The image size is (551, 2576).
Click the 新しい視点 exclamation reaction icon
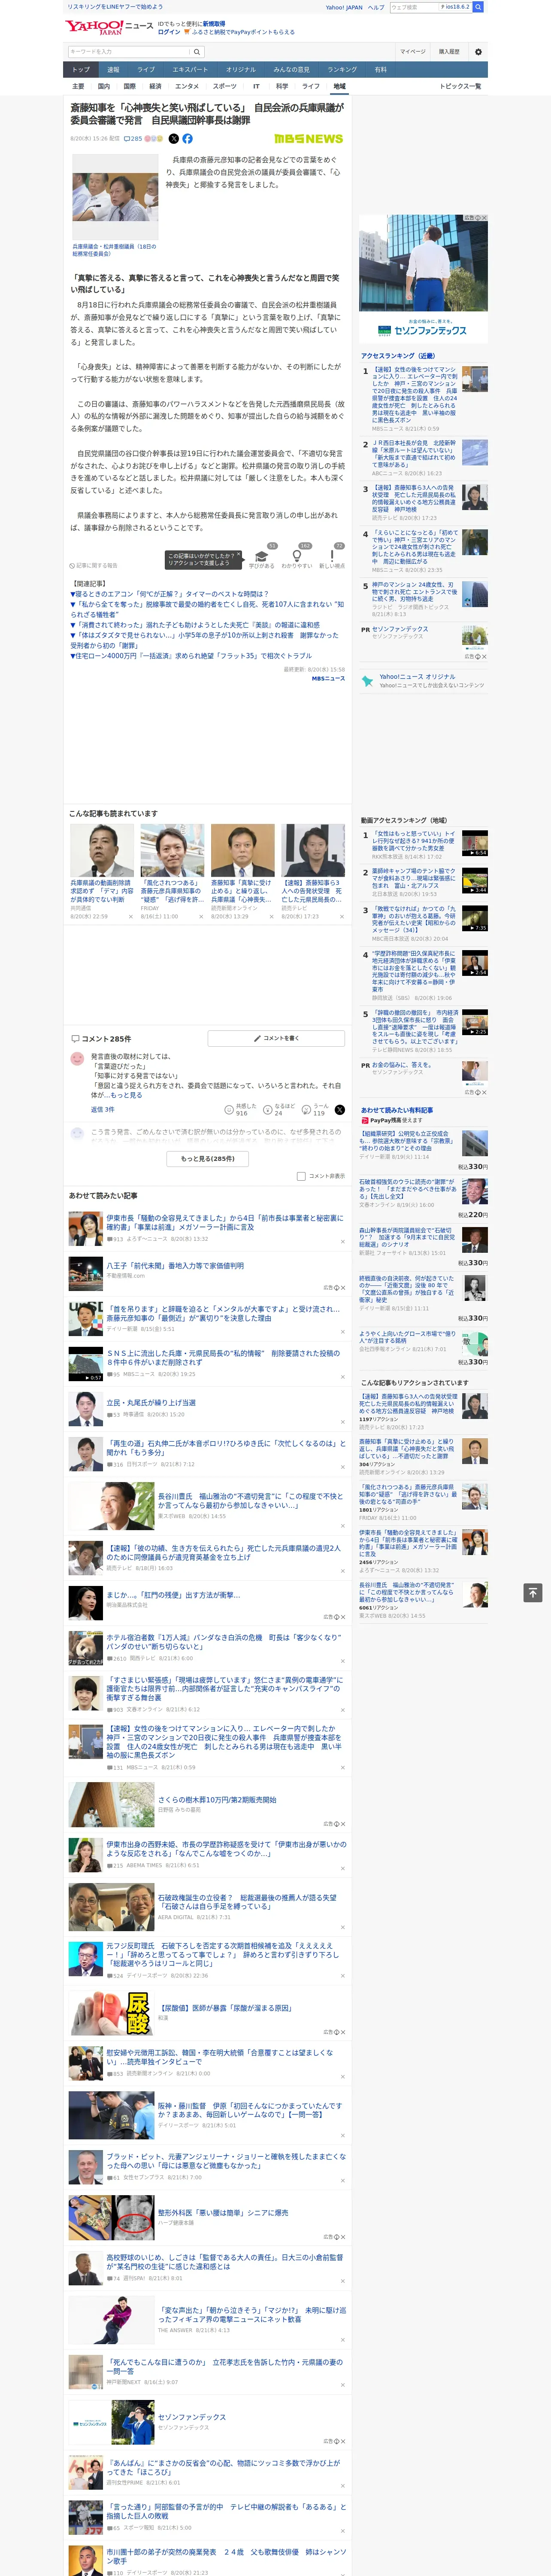coord(332,557)
